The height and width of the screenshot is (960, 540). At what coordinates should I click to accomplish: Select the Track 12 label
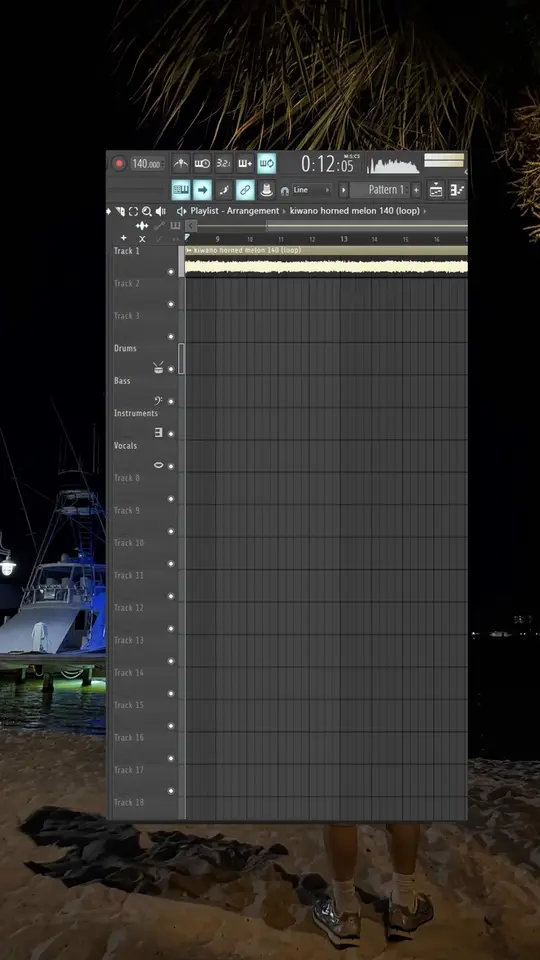coord(129,608)
